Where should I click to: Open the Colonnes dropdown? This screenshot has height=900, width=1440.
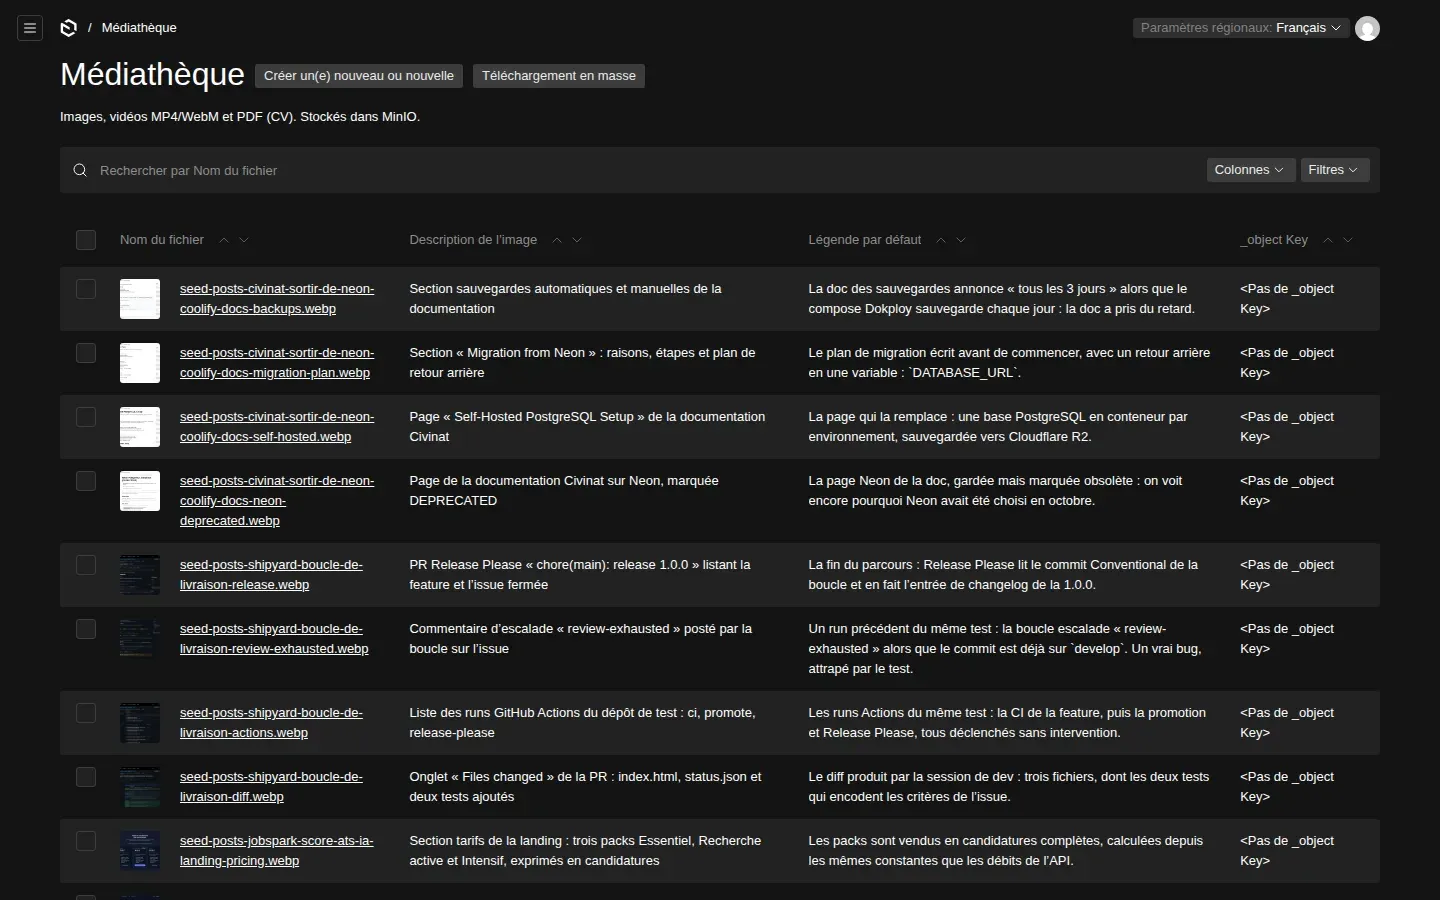[x=1250, y=170]
